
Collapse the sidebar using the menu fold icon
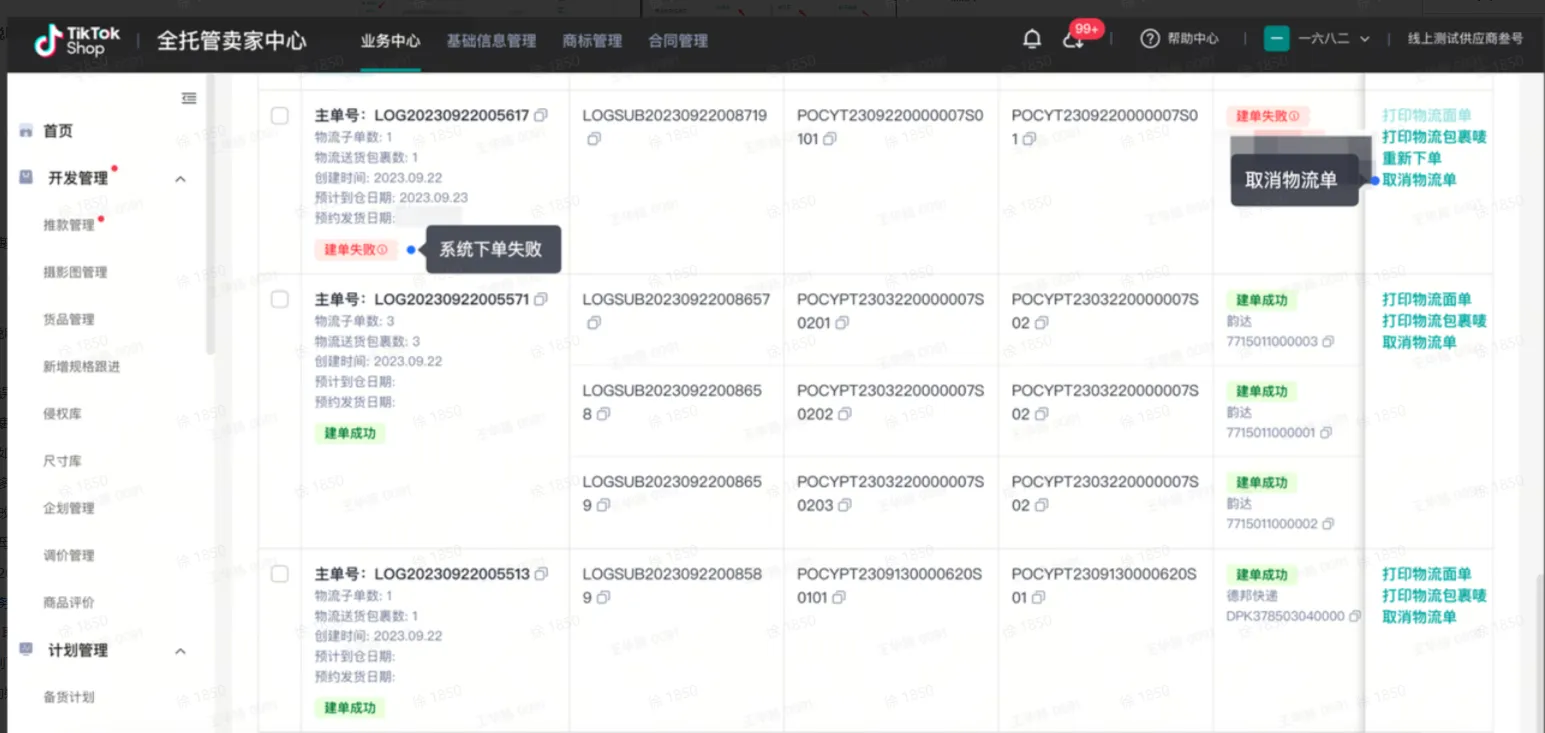pyautogui.click(x=189, y=98)
